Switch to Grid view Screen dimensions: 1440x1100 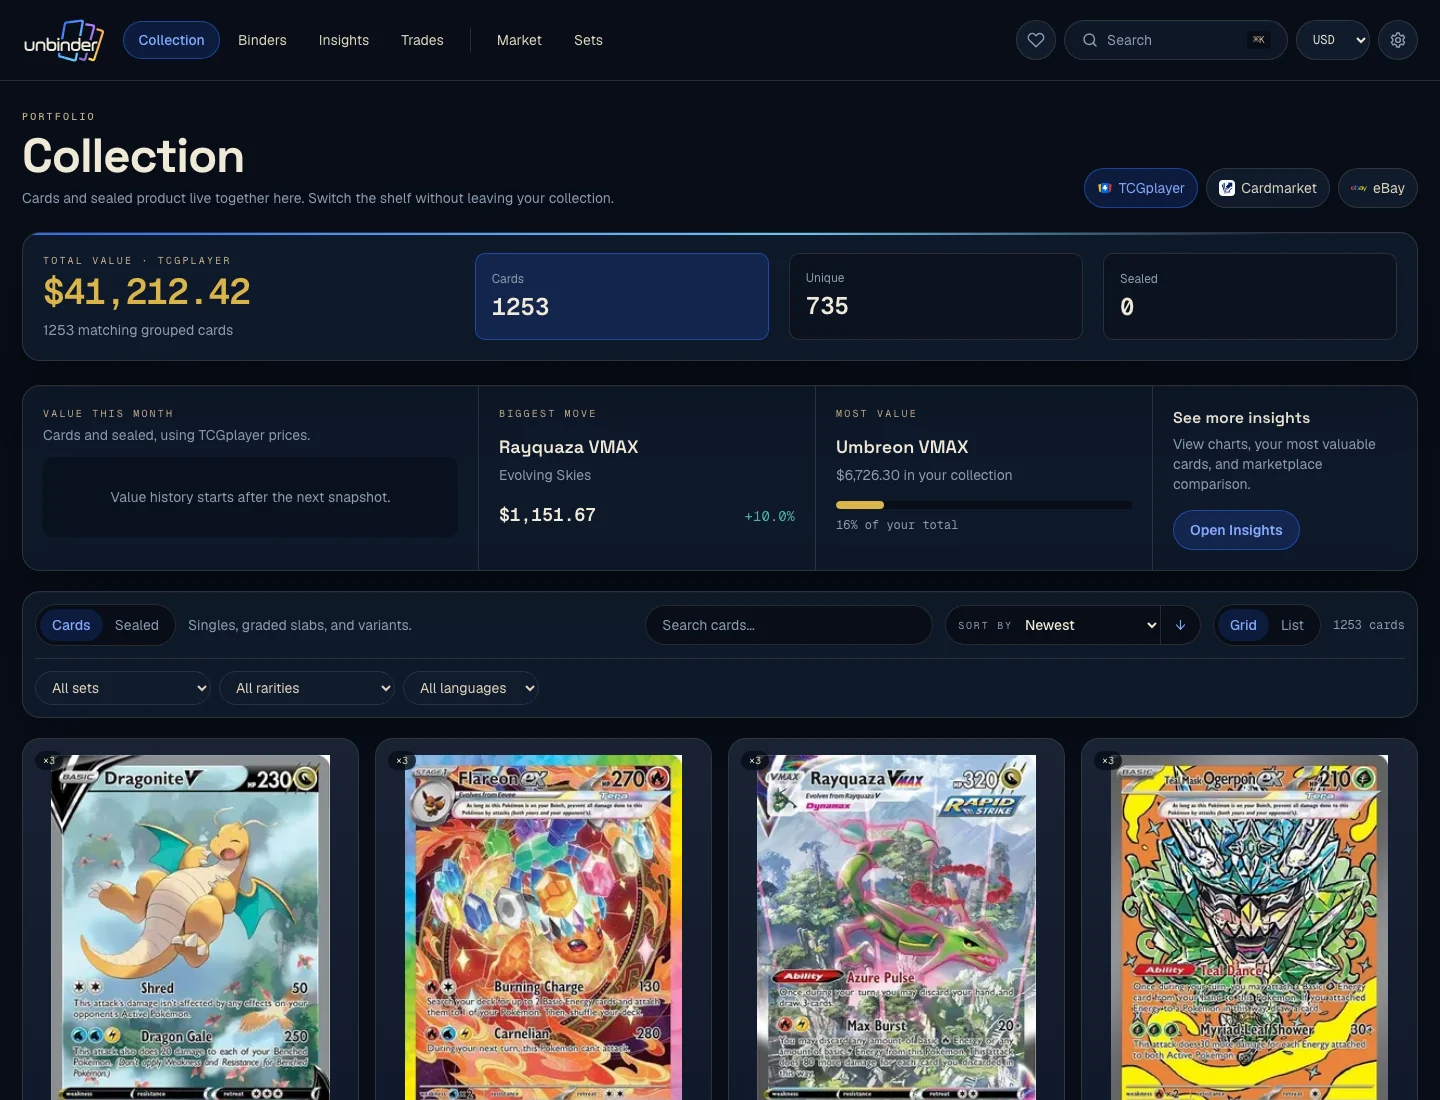[x=1243, y=625]
